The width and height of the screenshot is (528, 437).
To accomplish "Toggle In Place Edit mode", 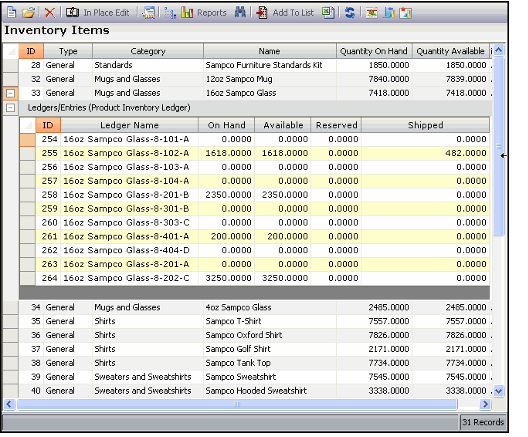I will [98, 13].
